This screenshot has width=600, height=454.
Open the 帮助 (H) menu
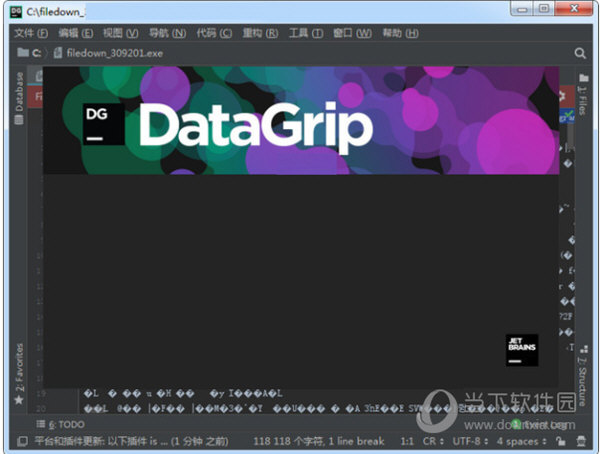coord(400,33)
